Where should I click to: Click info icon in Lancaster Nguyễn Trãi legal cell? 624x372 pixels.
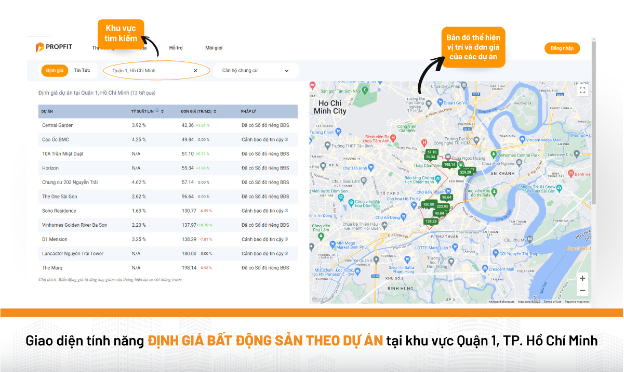[287, 253]
